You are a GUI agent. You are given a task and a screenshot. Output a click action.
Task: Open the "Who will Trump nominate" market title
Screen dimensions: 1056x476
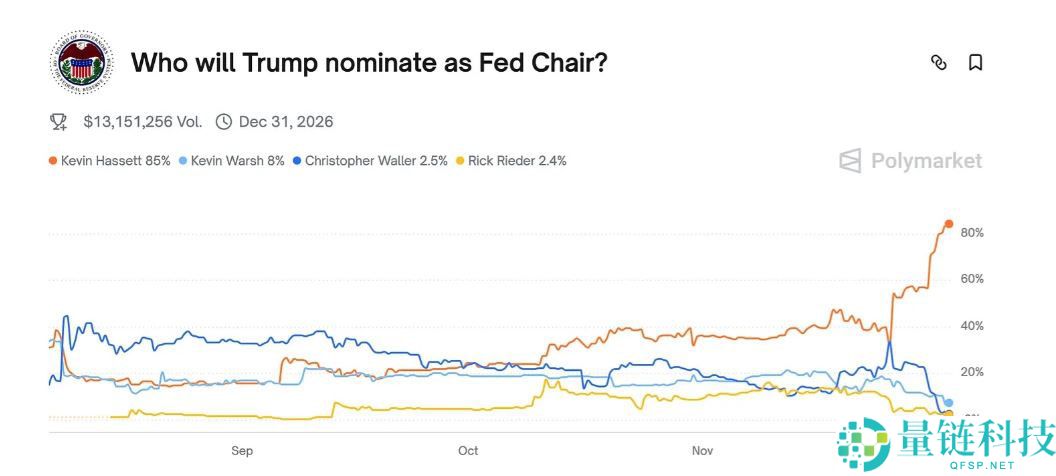tap(369, 62)
